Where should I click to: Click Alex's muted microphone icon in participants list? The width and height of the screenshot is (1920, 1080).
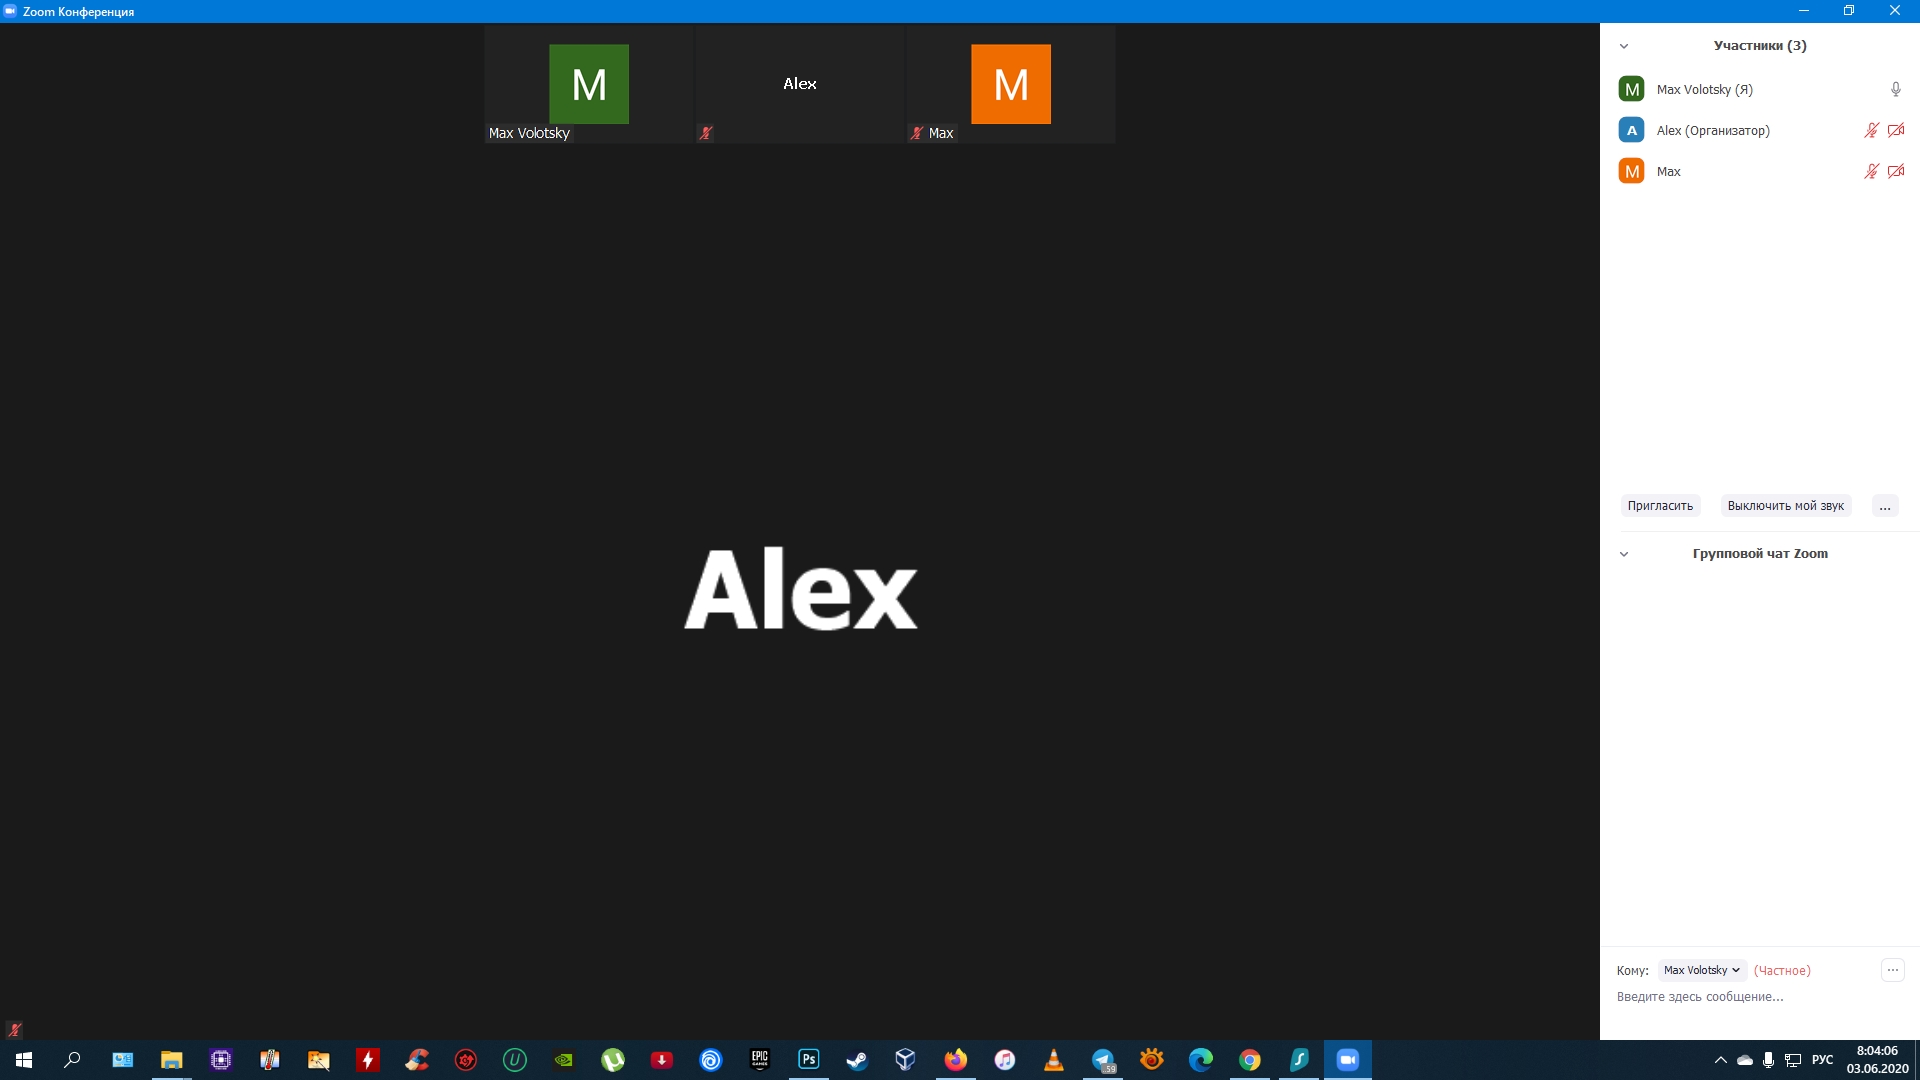click(1871, 130)
